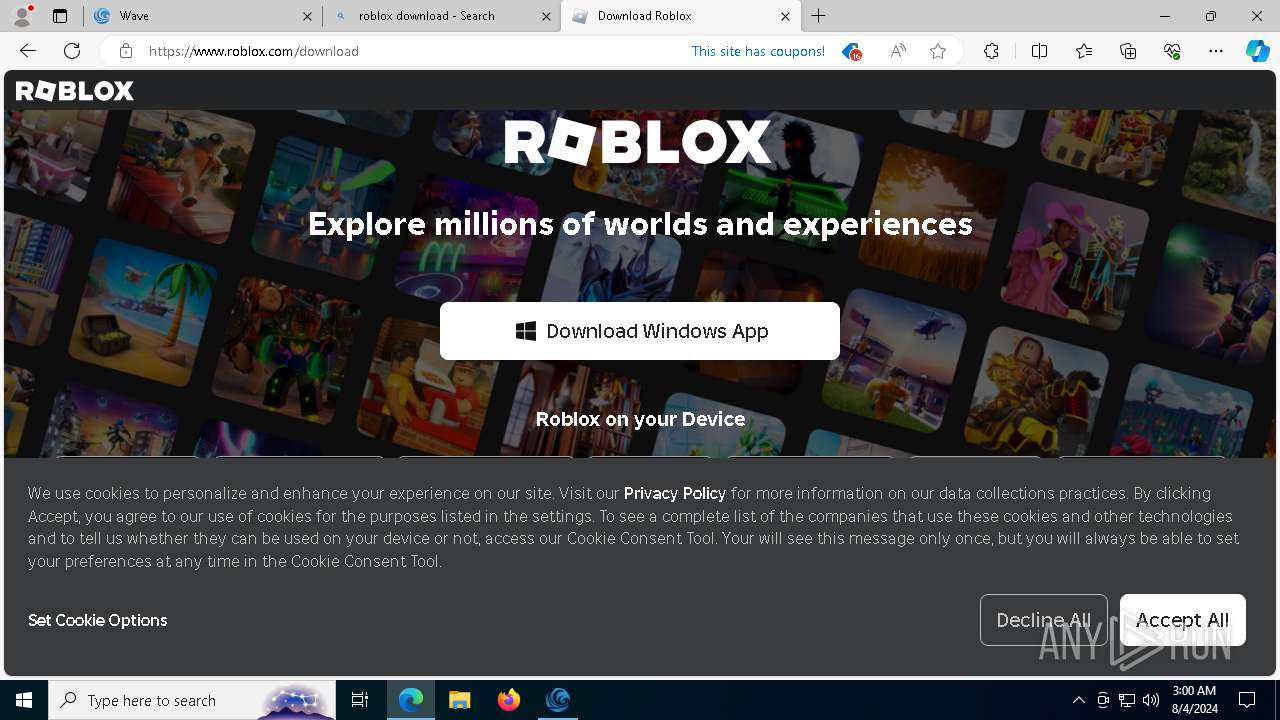Open the Windows Start menu

24,700
